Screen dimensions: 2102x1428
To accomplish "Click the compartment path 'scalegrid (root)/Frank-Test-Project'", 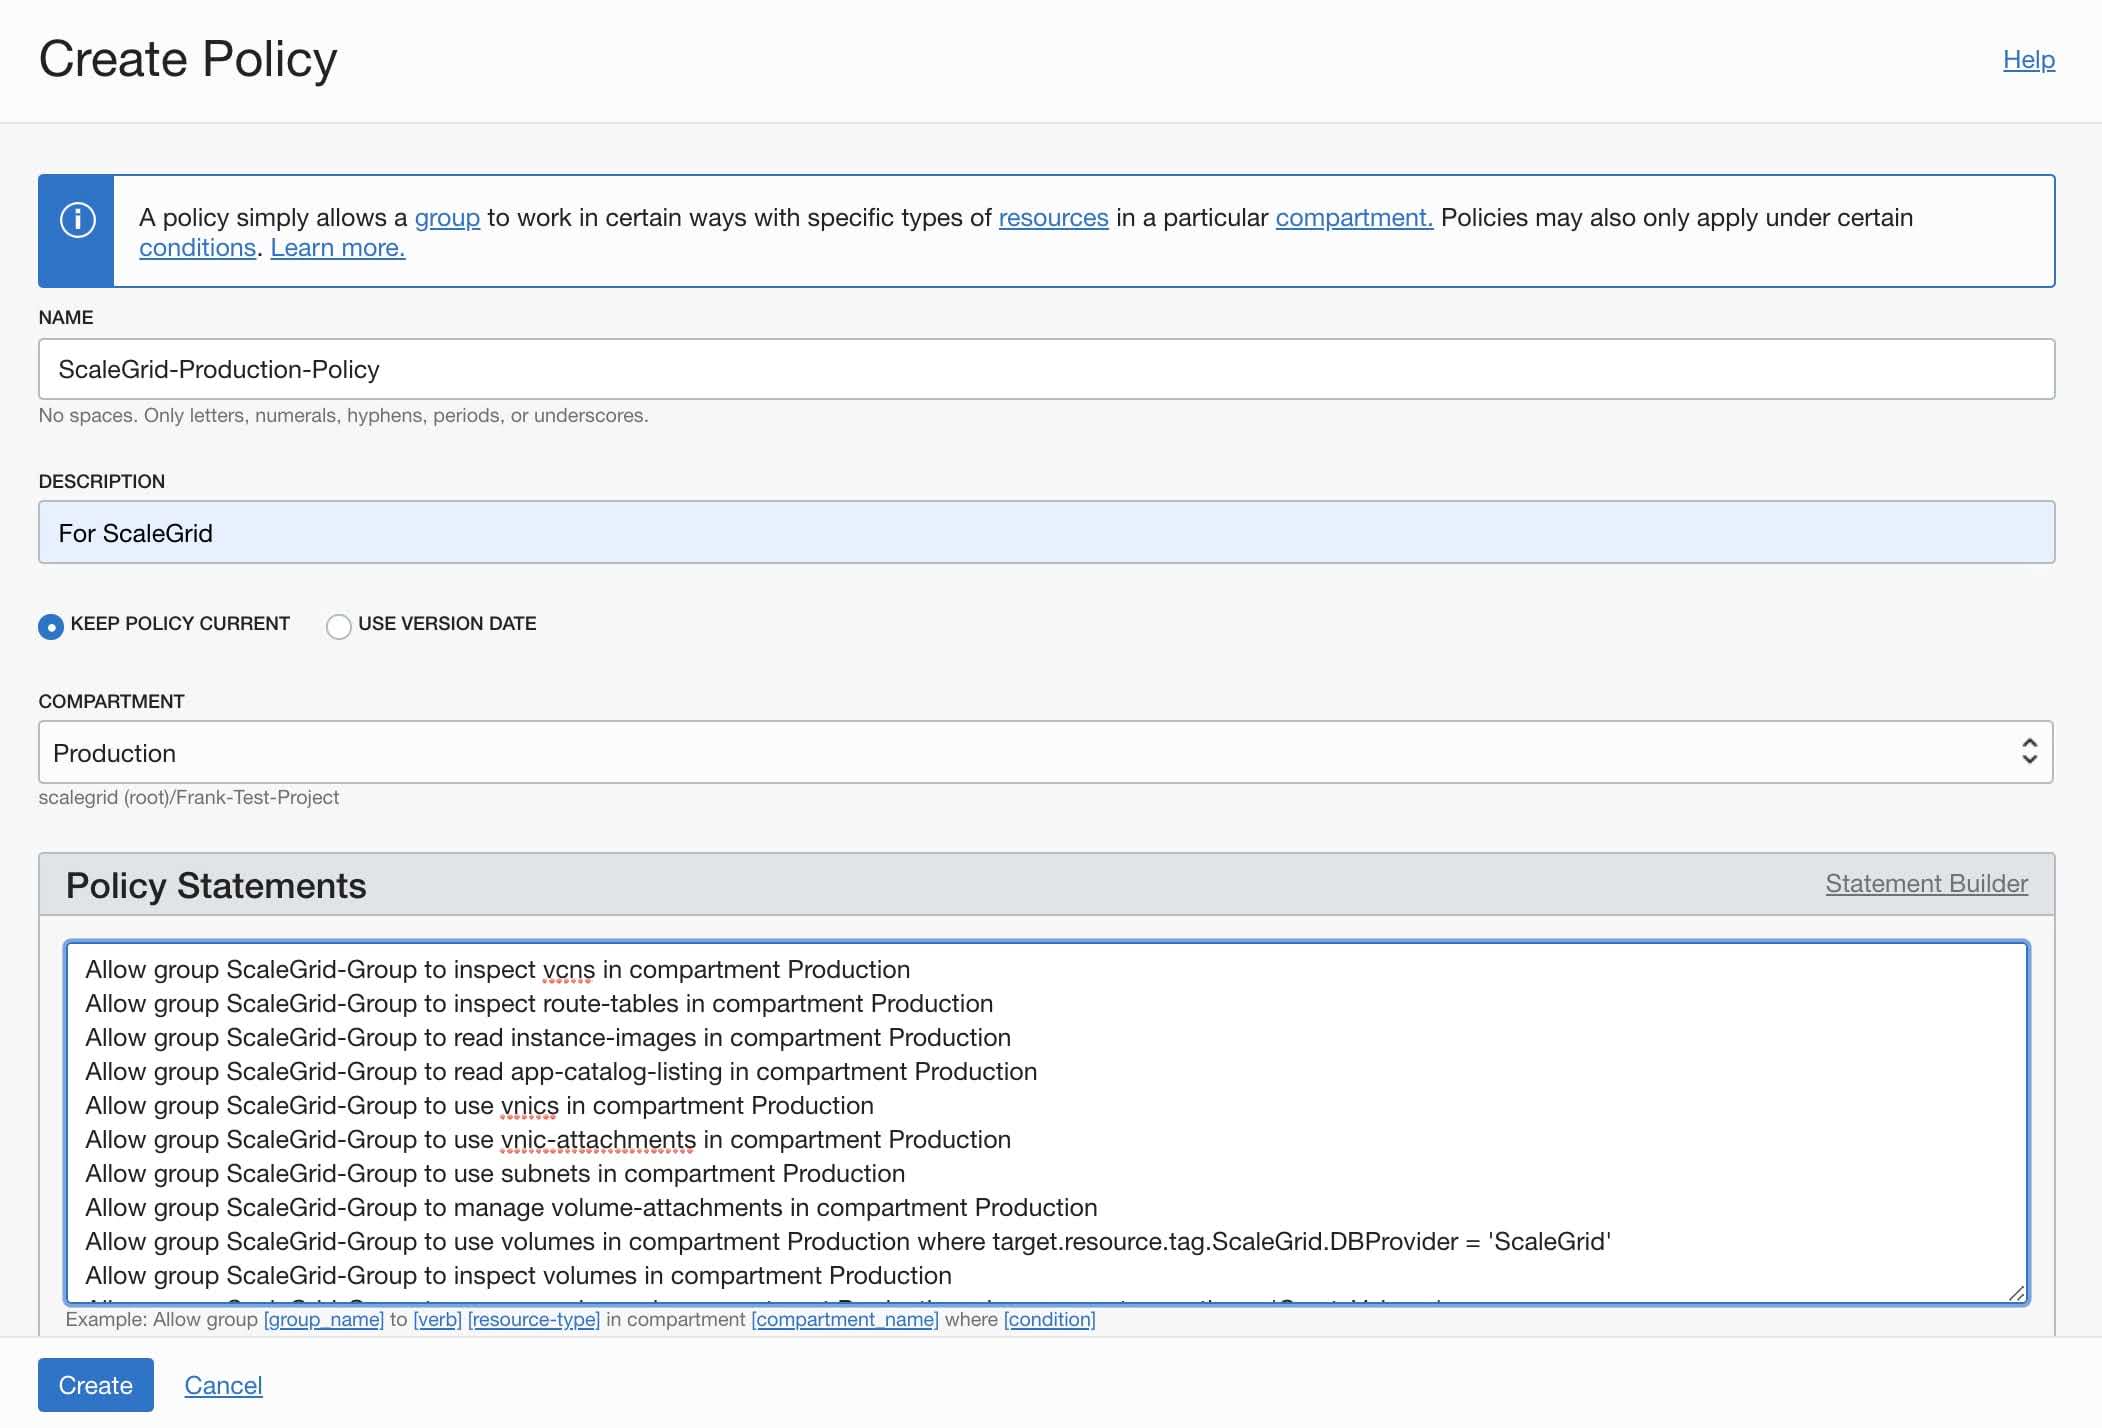I will tap(189, 798).
